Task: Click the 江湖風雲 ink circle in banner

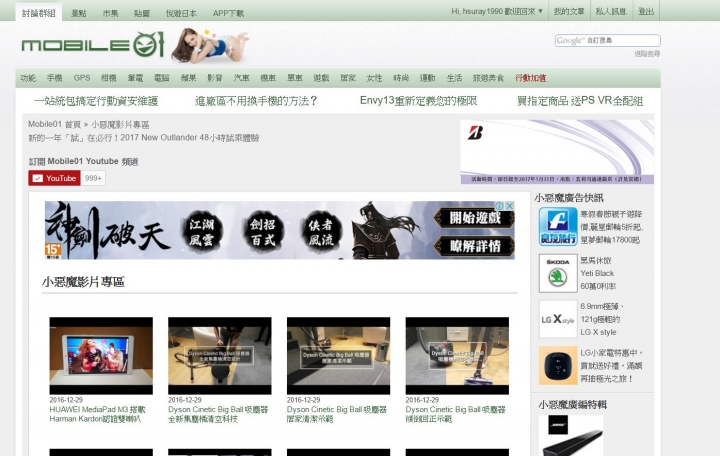Action: pos(202,232)
